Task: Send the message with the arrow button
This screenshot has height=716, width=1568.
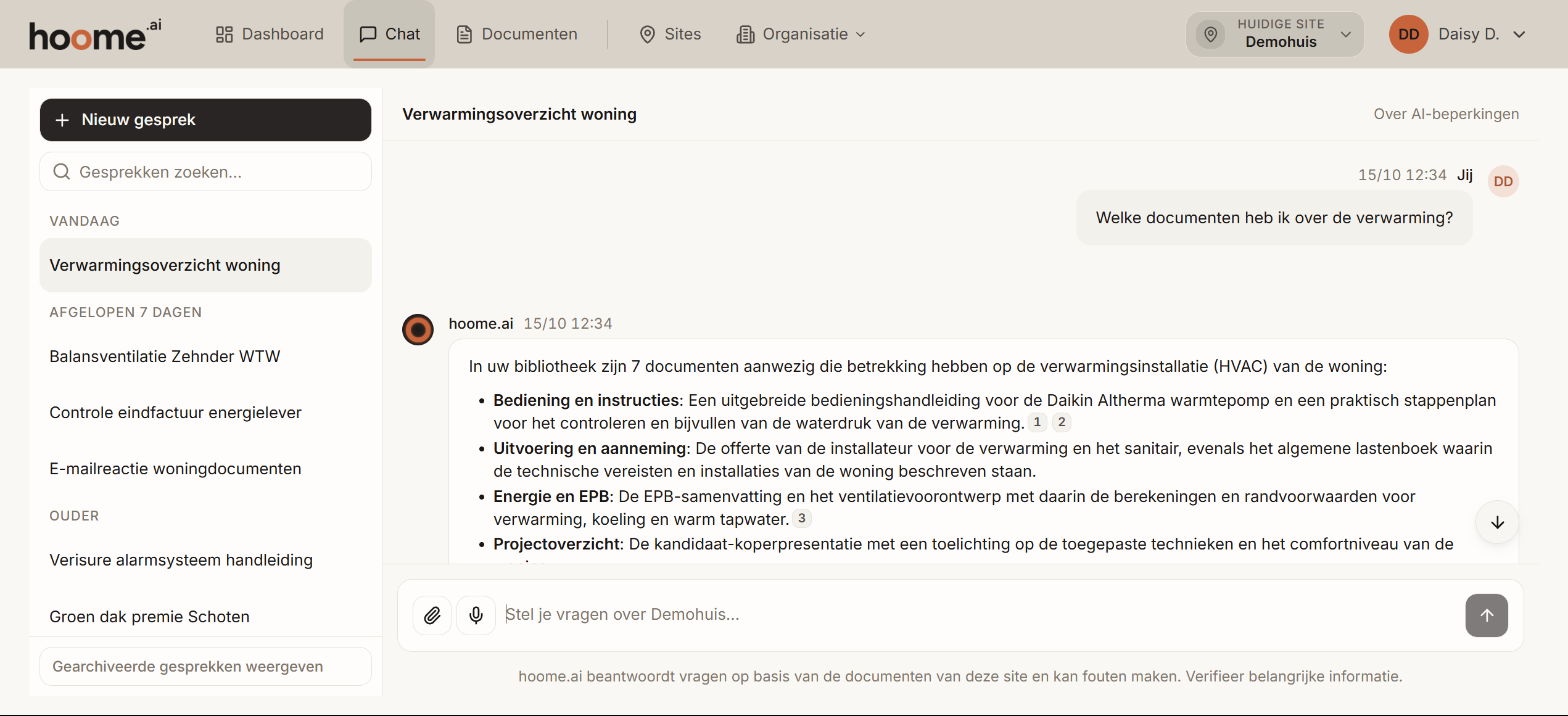Action: tap(1487, 615)
